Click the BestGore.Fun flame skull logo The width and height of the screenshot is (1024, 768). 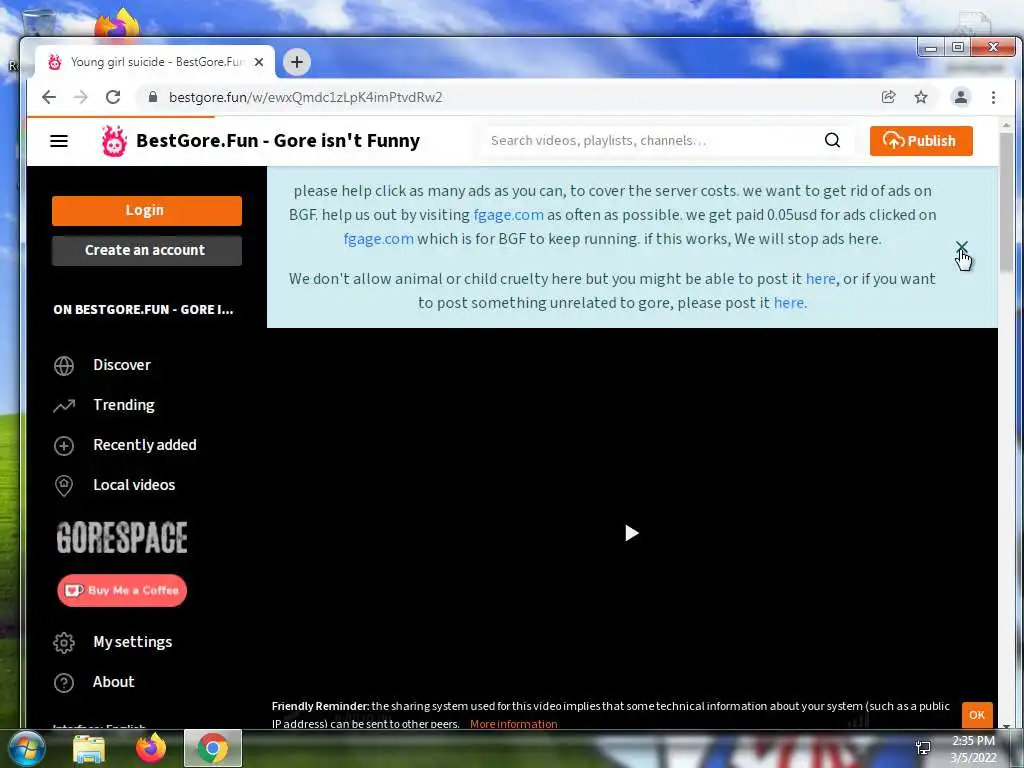(x=114, y=140)
